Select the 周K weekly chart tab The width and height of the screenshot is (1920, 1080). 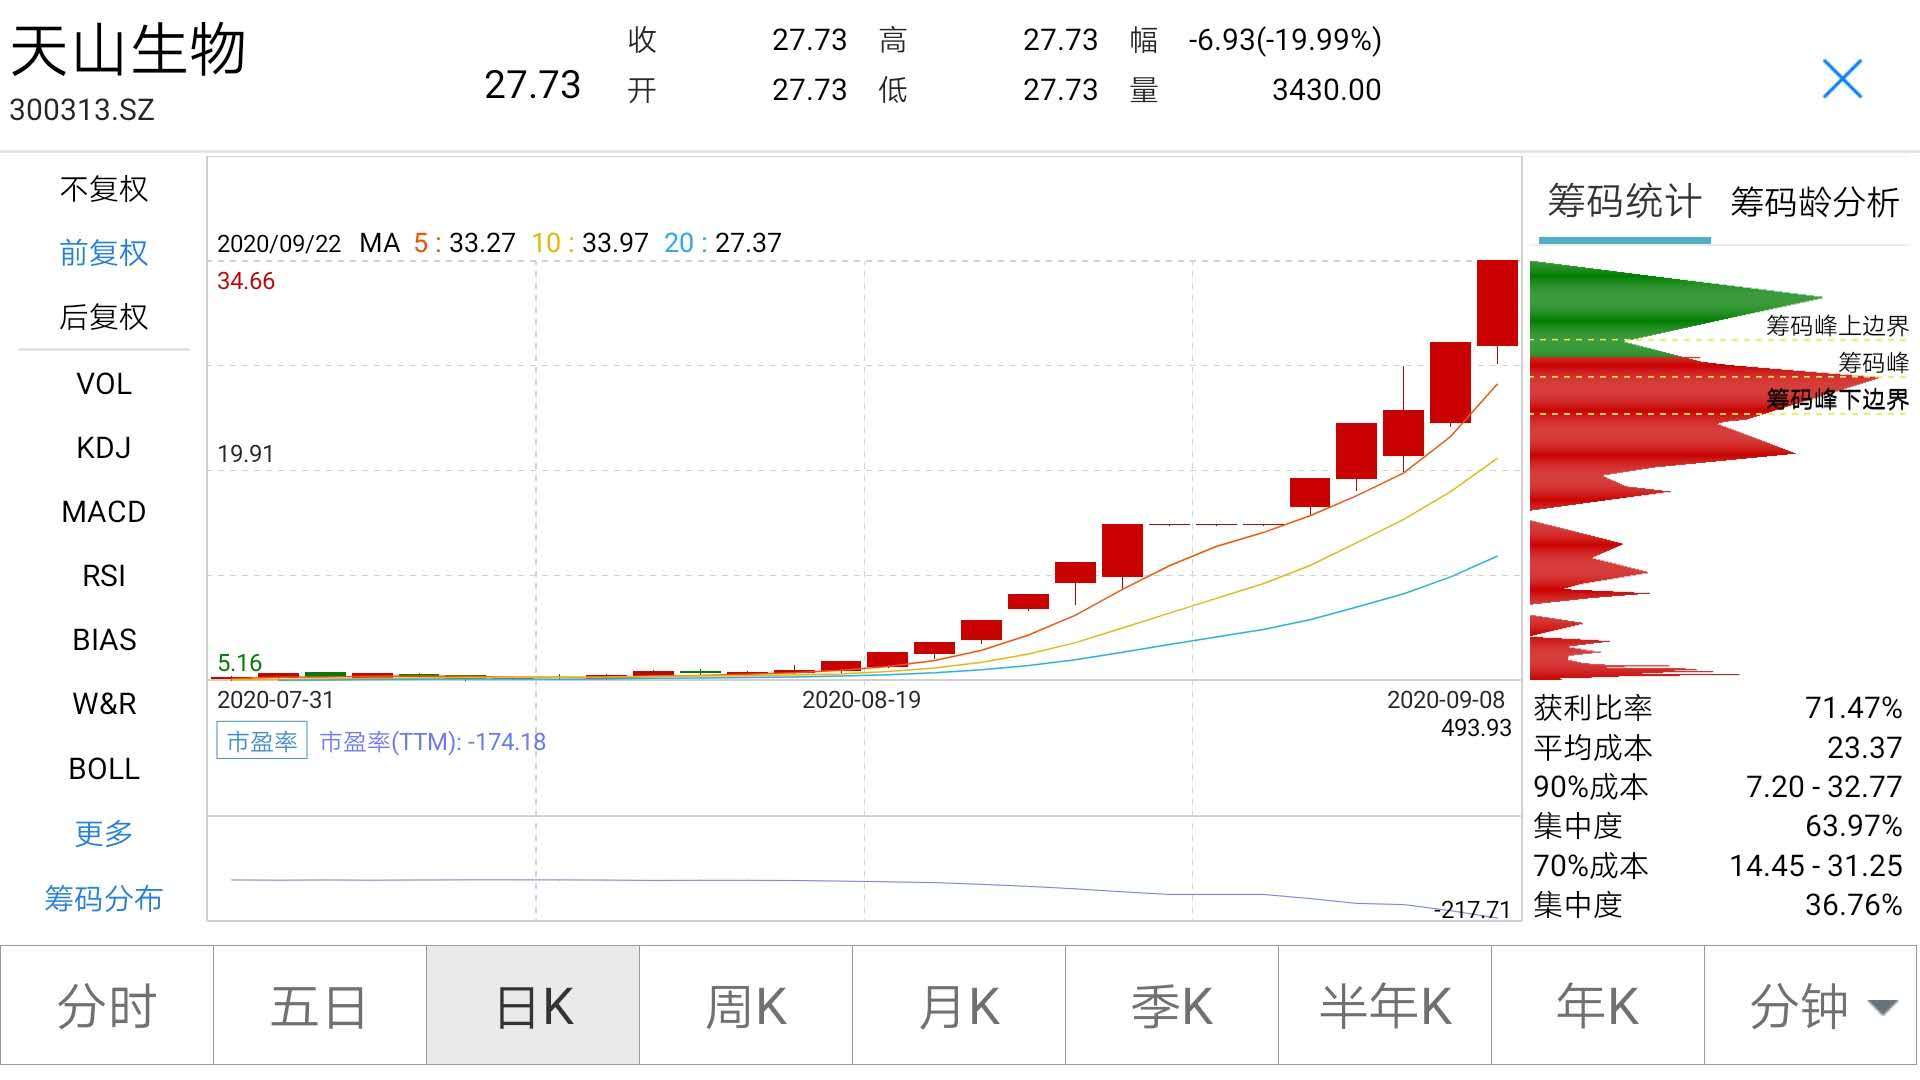pyautogui.click(x=746, y=1006)
